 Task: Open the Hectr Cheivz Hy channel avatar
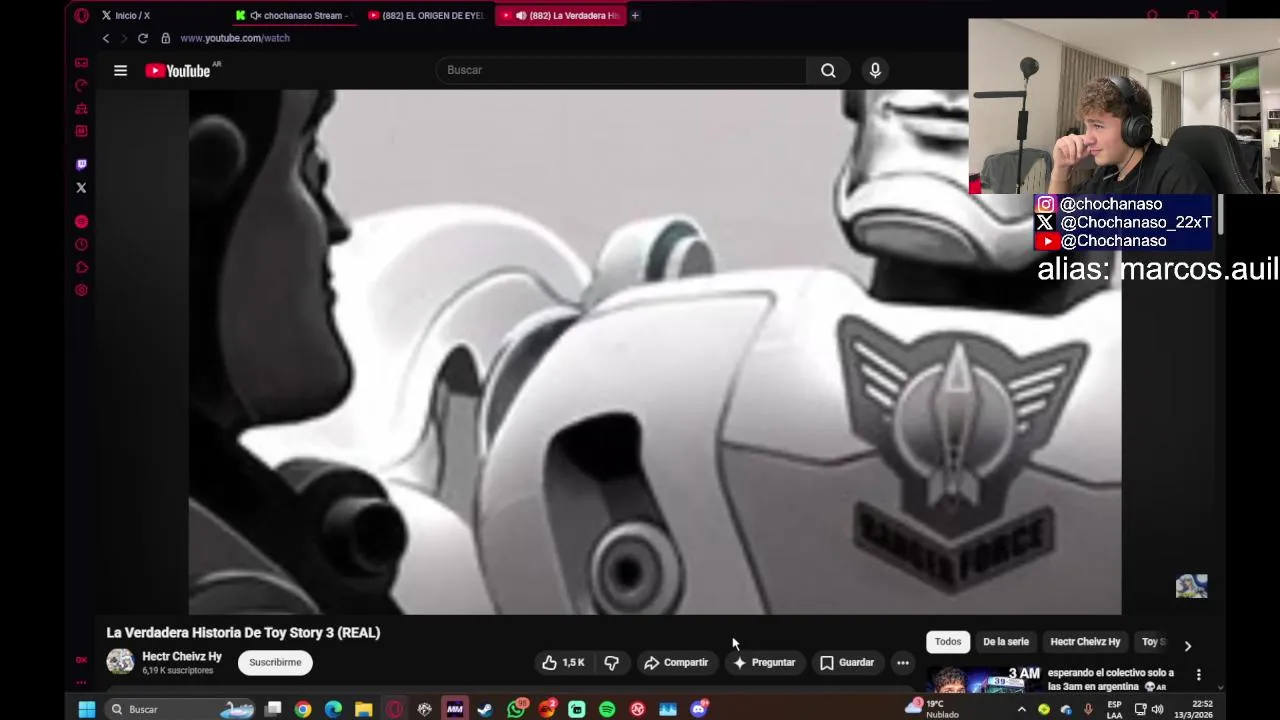[120, 662]
